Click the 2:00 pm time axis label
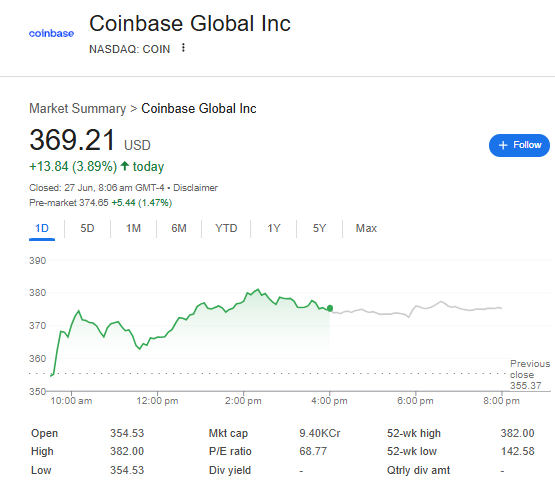 [243, 401]
